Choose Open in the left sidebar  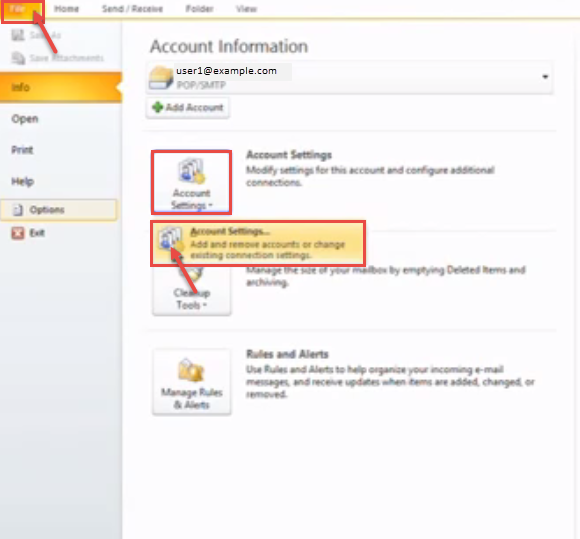pyautogui.click(x=25, y=119)
